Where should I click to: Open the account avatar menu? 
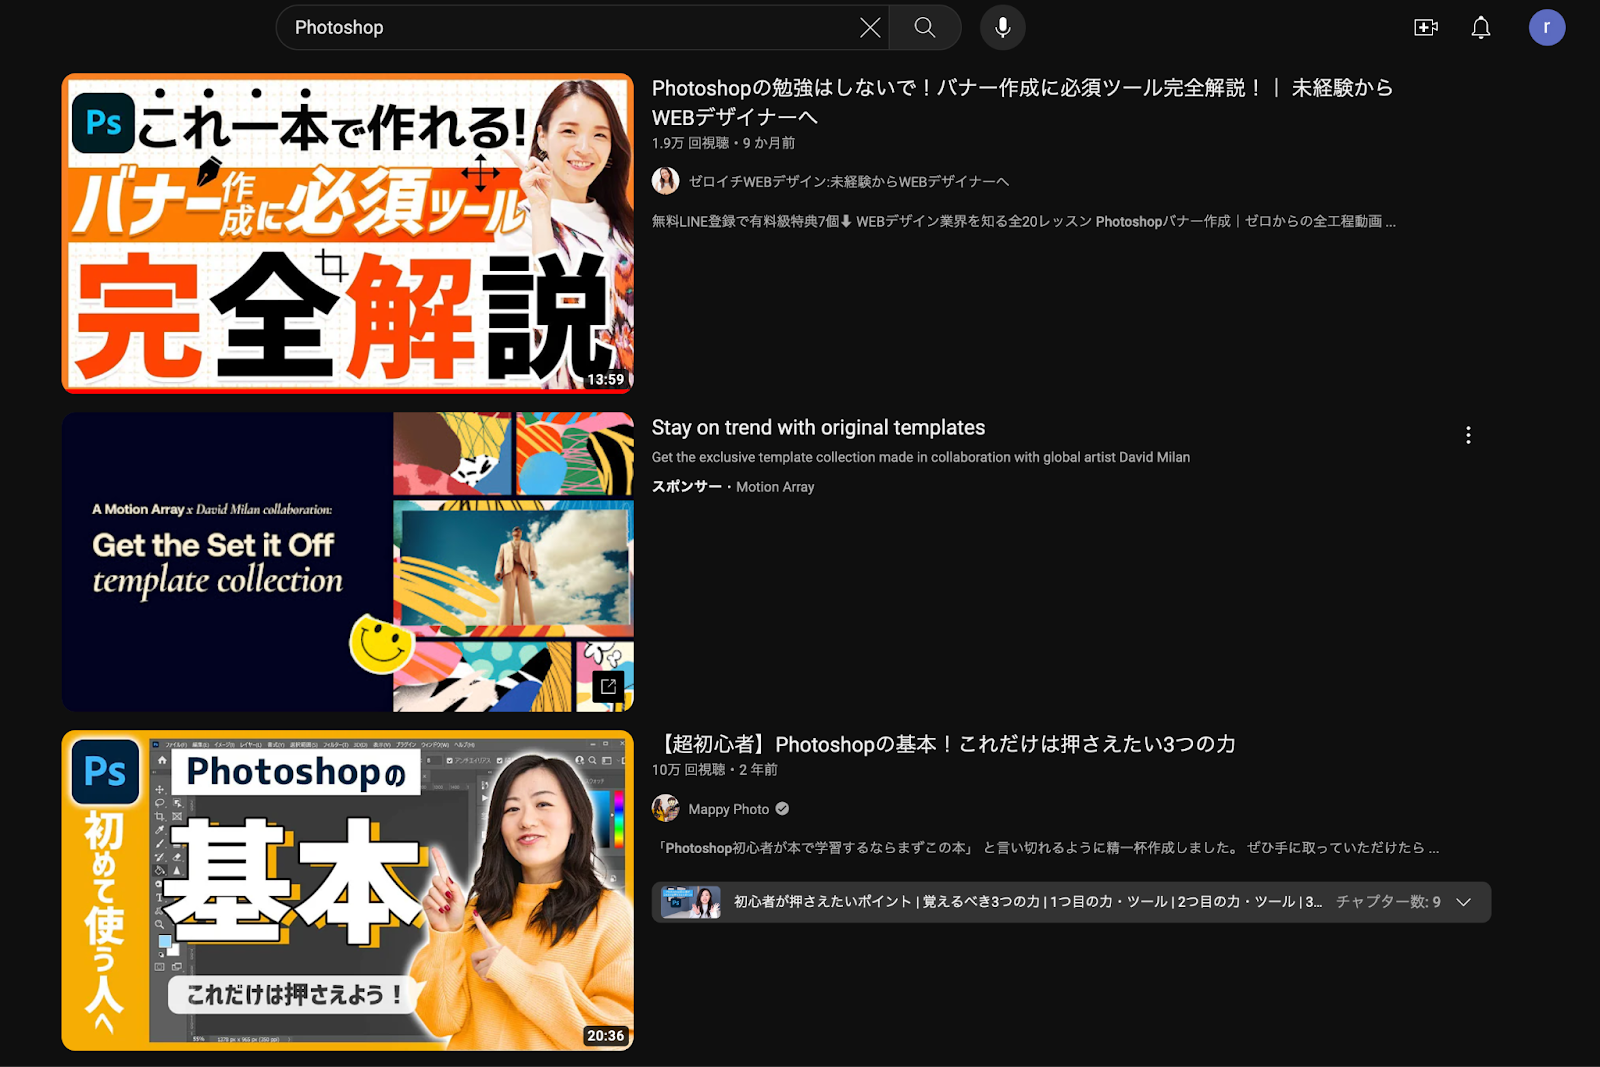click(1546, 28)
